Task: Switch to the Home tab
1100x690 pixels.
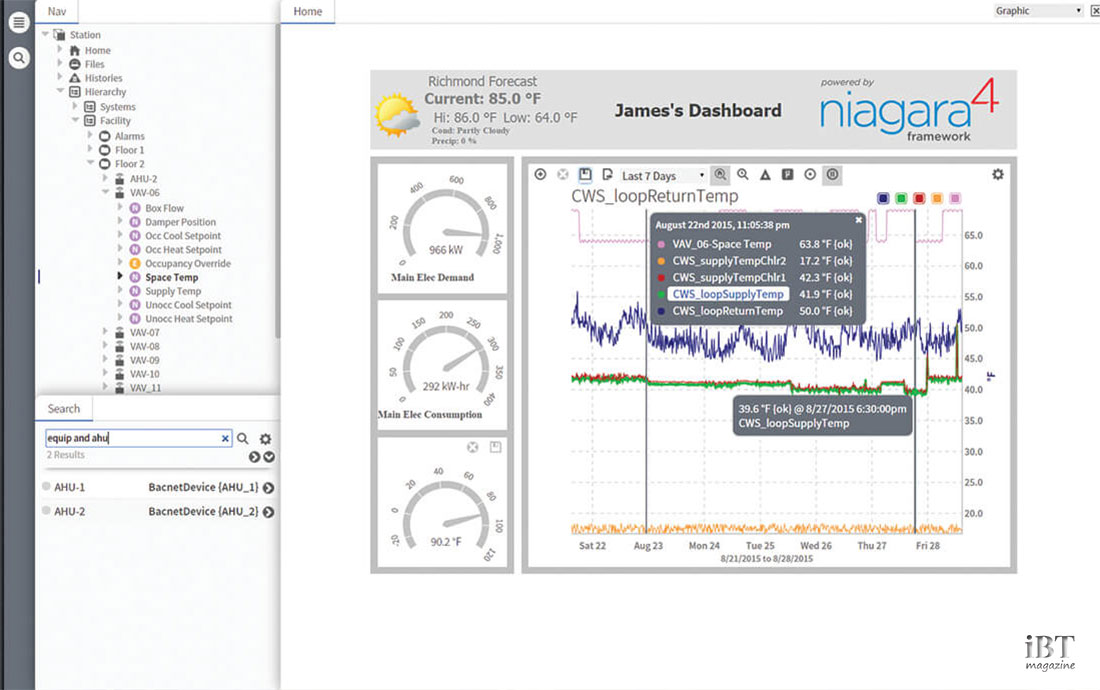Action: tap(307, 11)
